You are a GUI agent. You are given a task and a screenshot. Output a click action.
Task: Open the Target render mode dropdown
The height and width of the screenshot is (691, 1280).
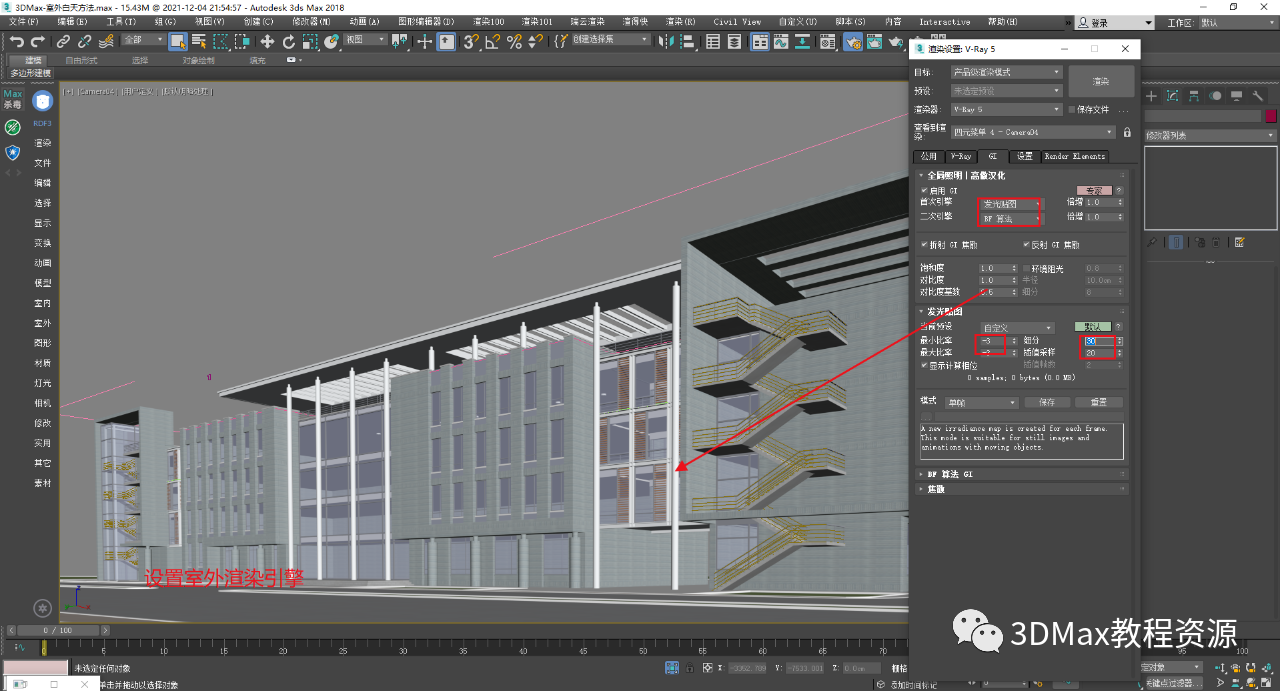1006,72
